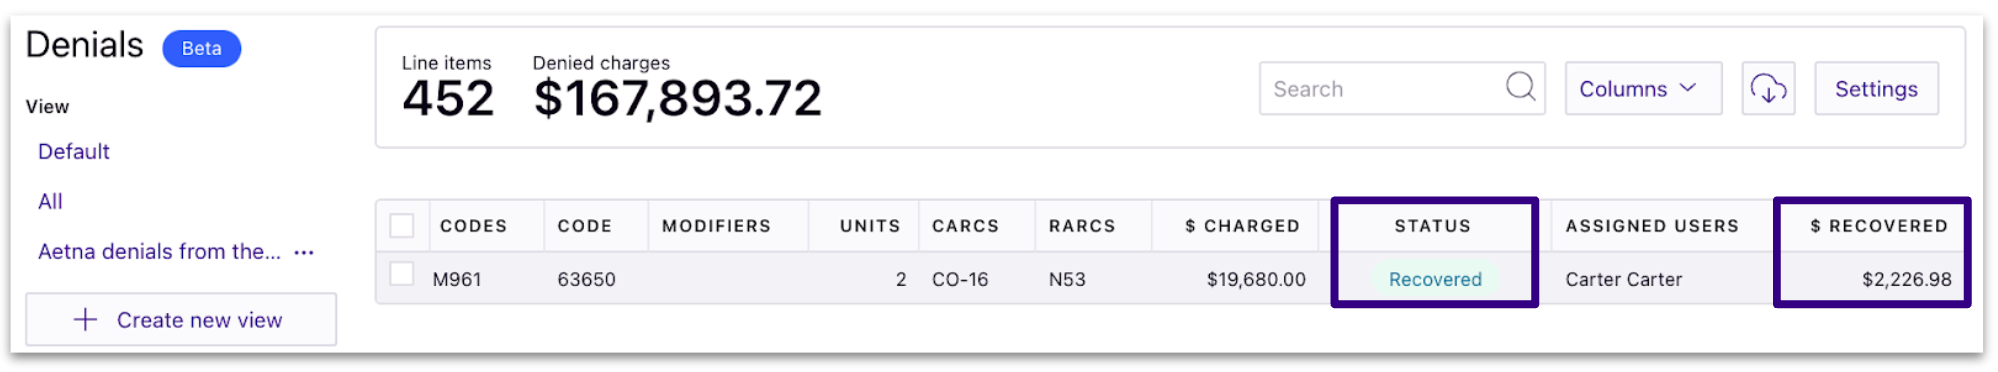Open Settings

click(1876, 88)
